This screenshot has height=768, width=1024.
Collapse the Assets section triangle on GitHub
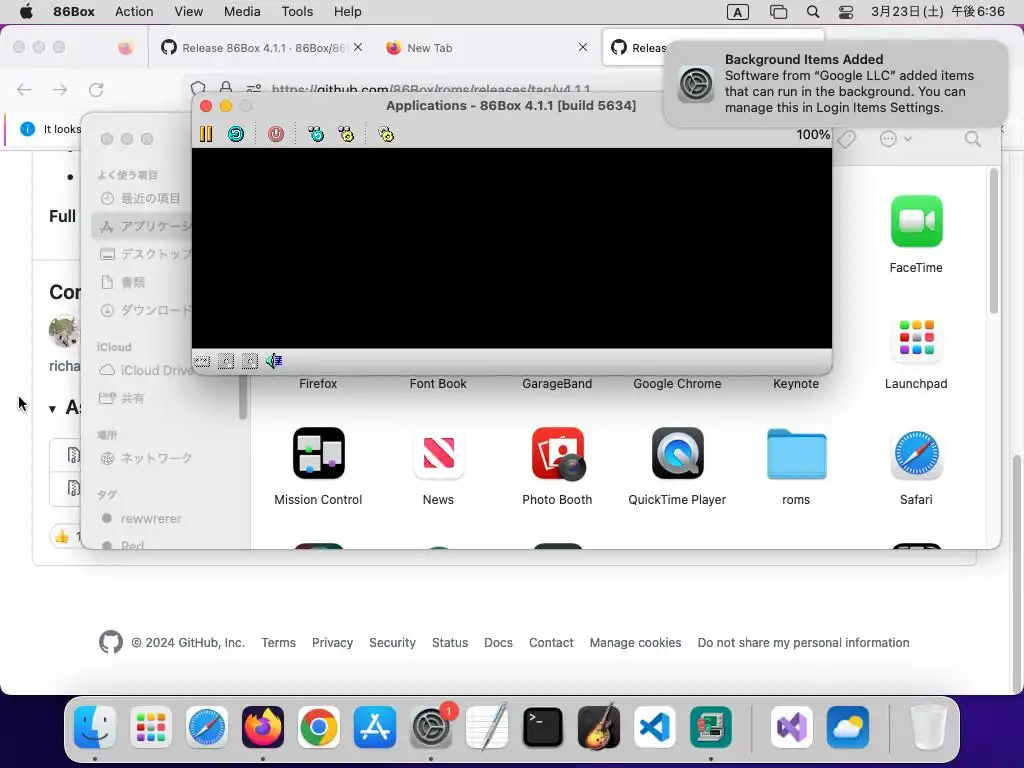pos(52,409)
